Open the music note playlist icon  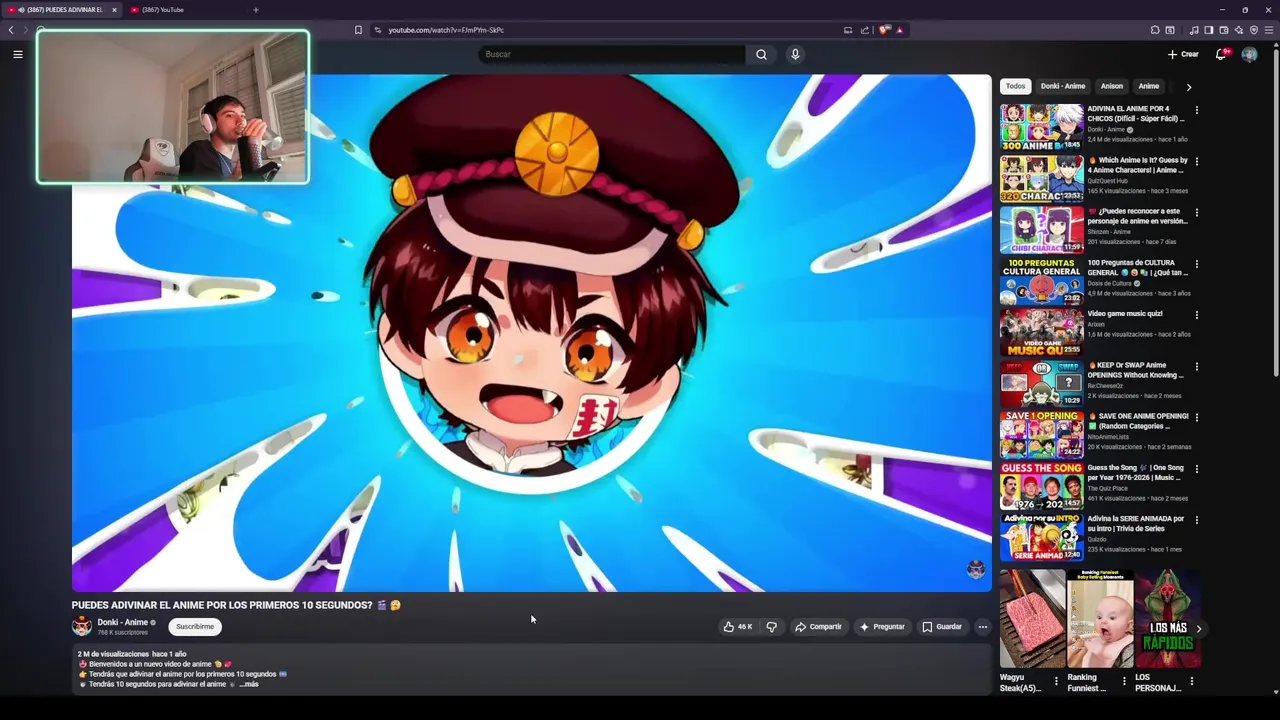tap(1194, 30)
